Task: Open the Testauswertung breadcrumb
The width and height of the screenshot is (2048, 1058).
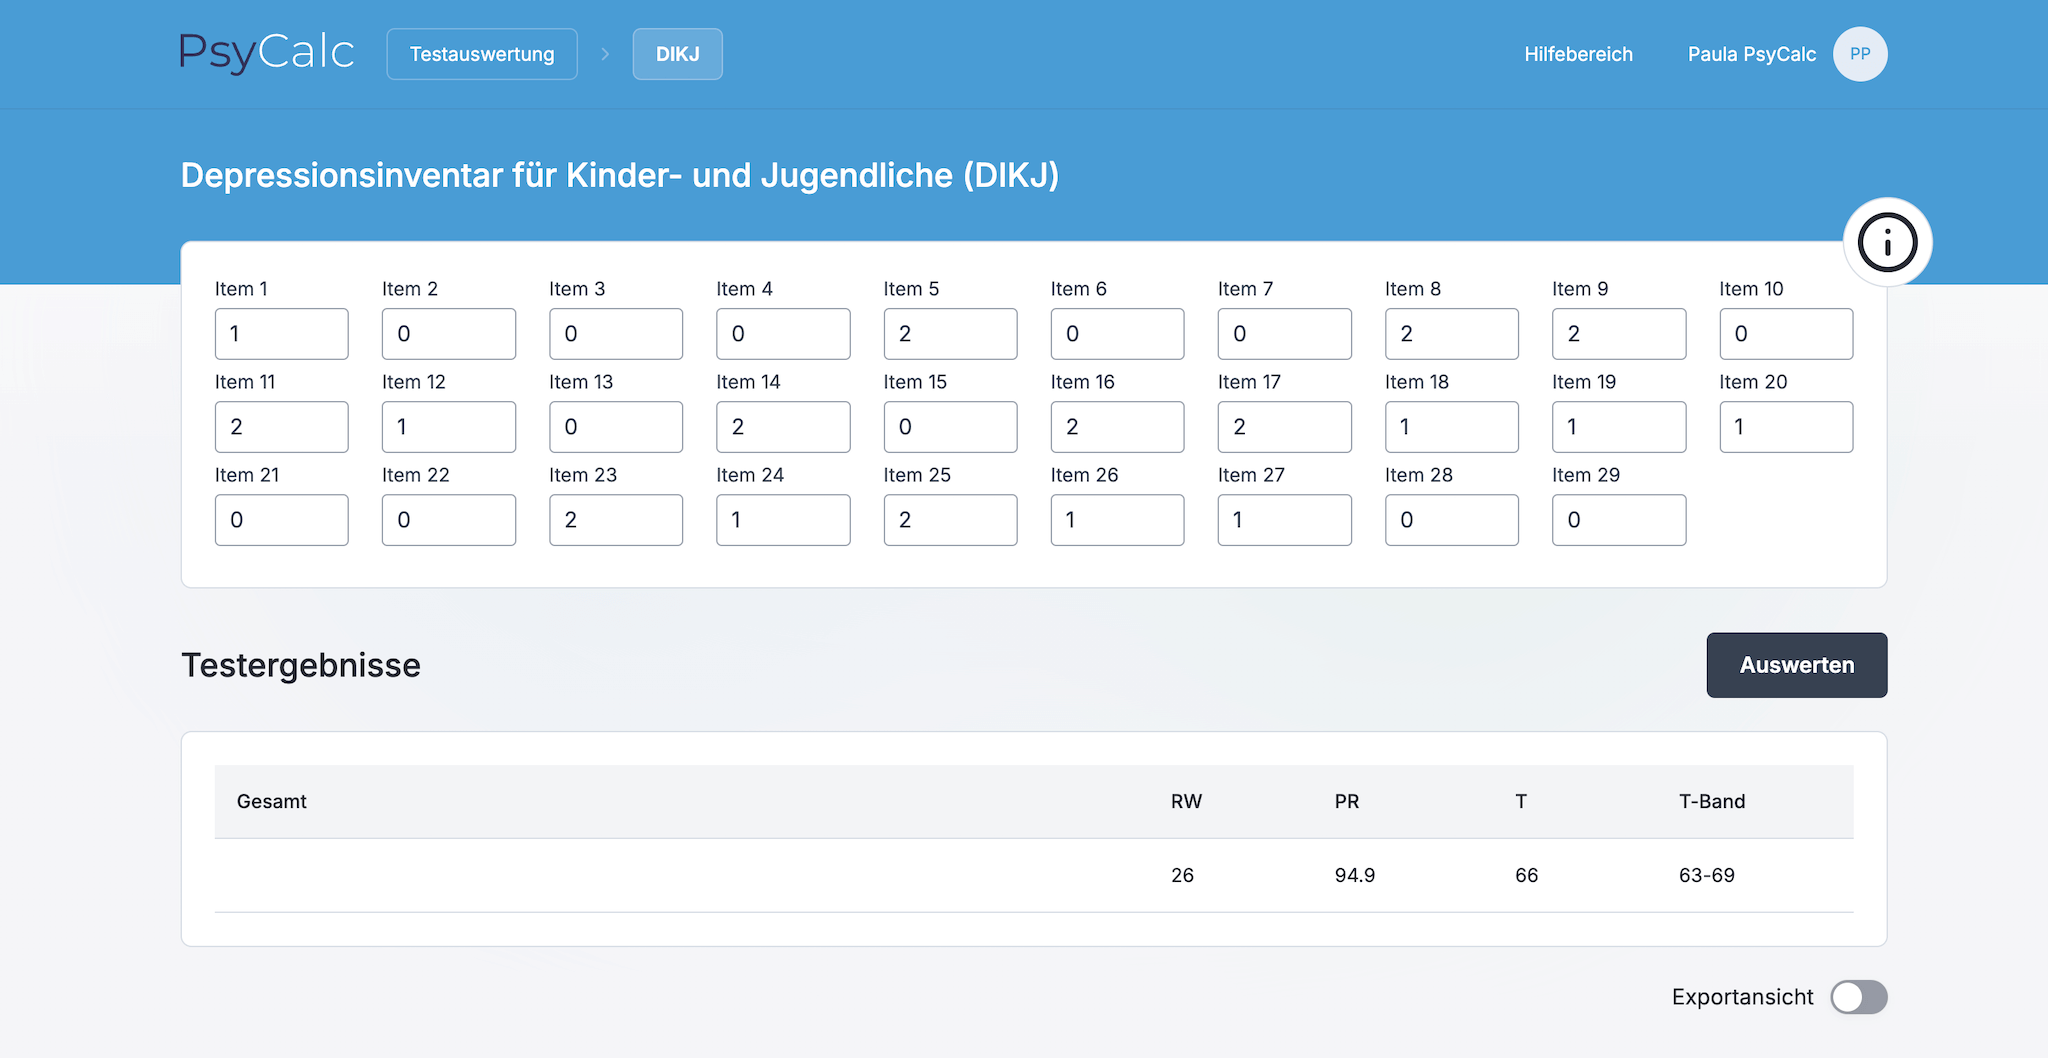Action: coord(482,54)
